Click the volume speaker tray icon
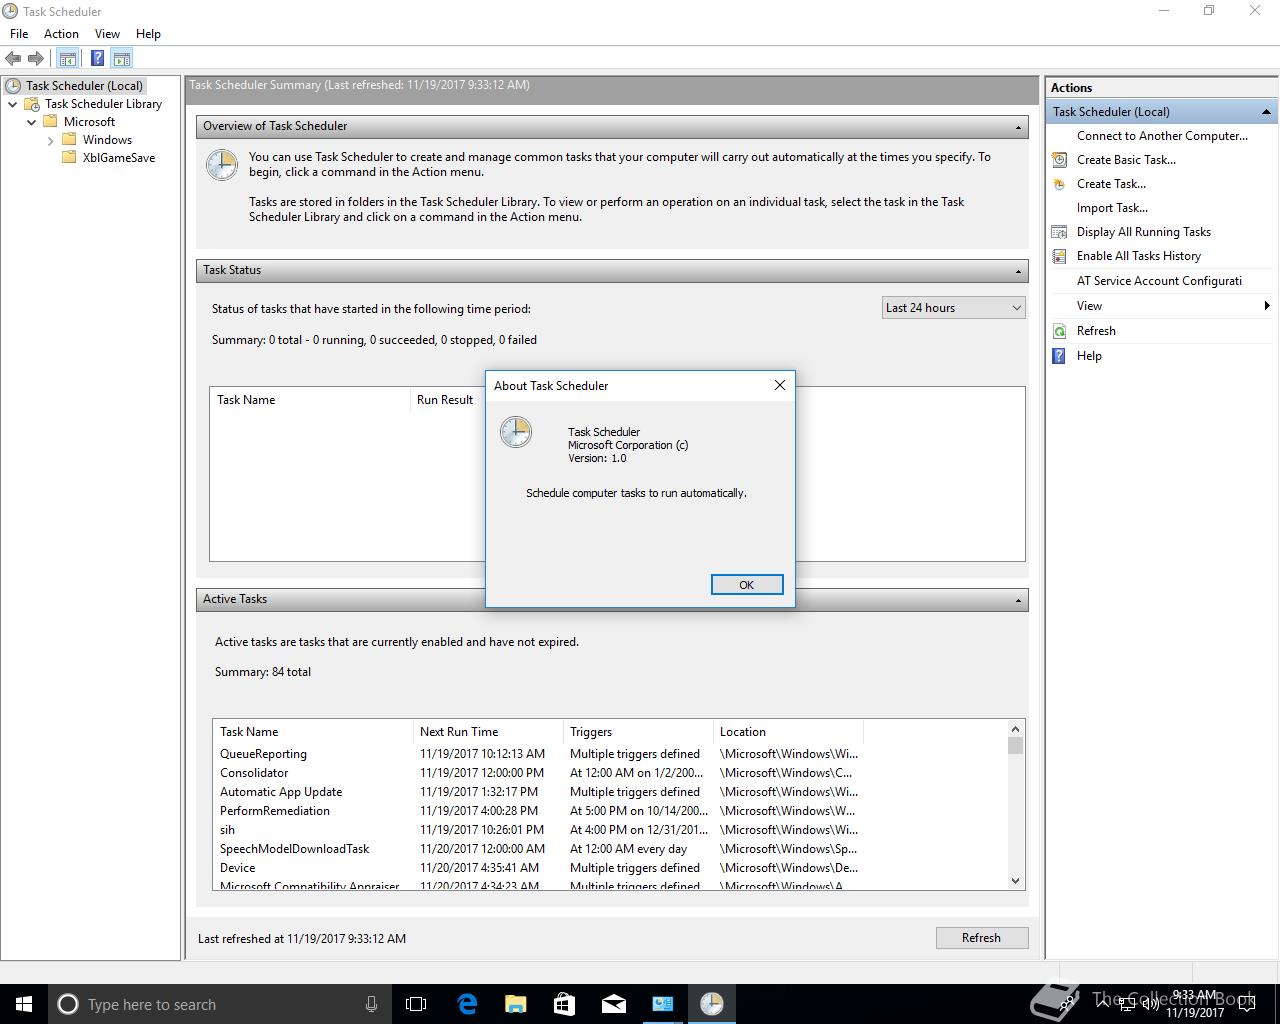The image size is (1280, 1024). (x=1150, y=1004)
